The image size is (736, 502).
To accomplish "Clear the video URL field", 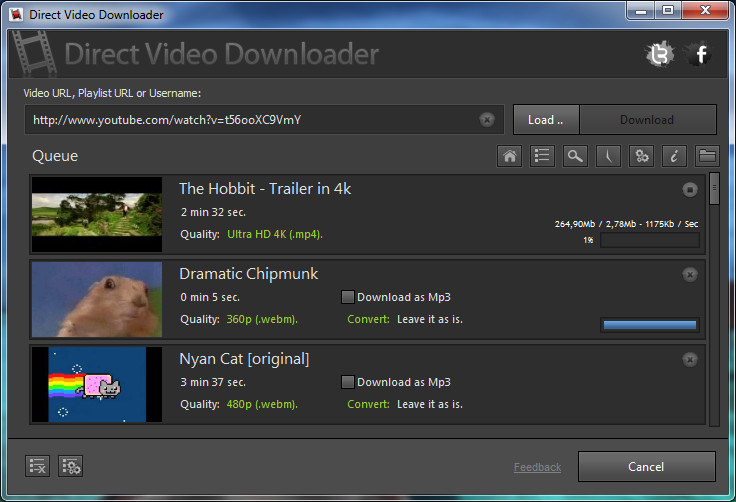I will pos(487,120).
